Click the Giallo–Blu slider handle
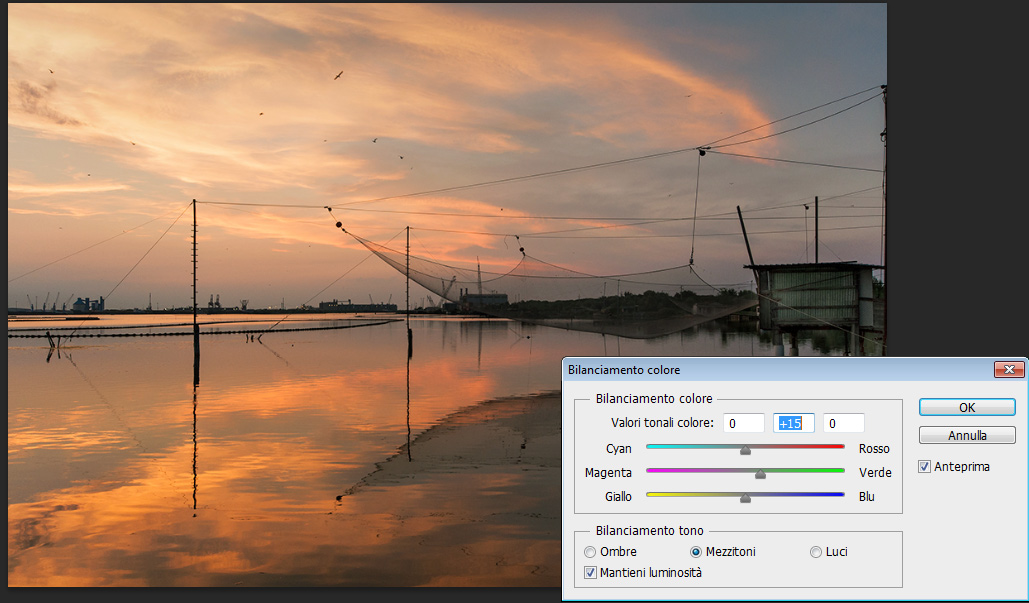 tap(745, 497)
